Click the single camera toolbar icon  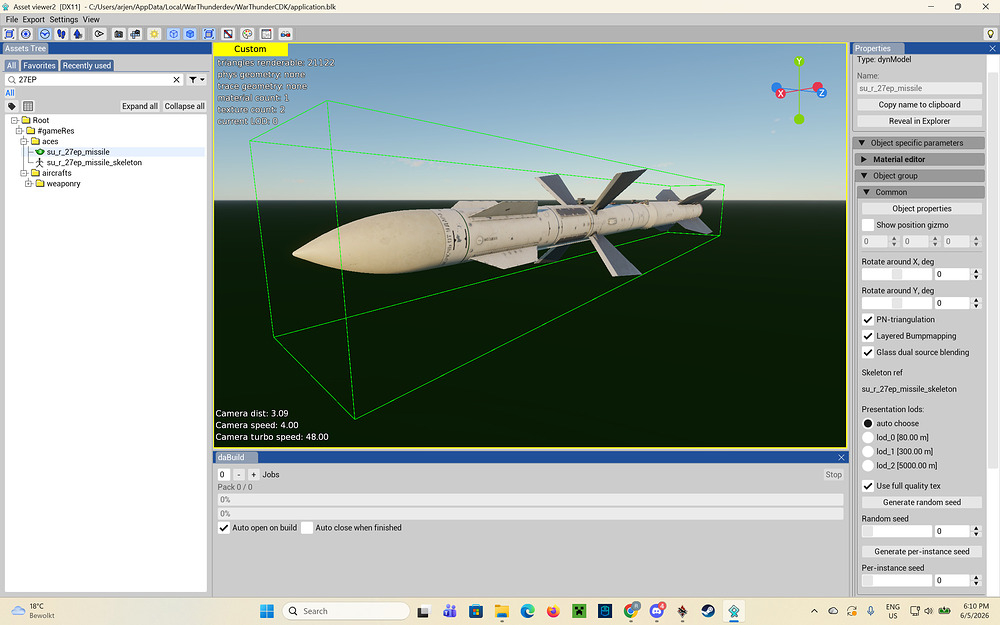pos(119,34)
